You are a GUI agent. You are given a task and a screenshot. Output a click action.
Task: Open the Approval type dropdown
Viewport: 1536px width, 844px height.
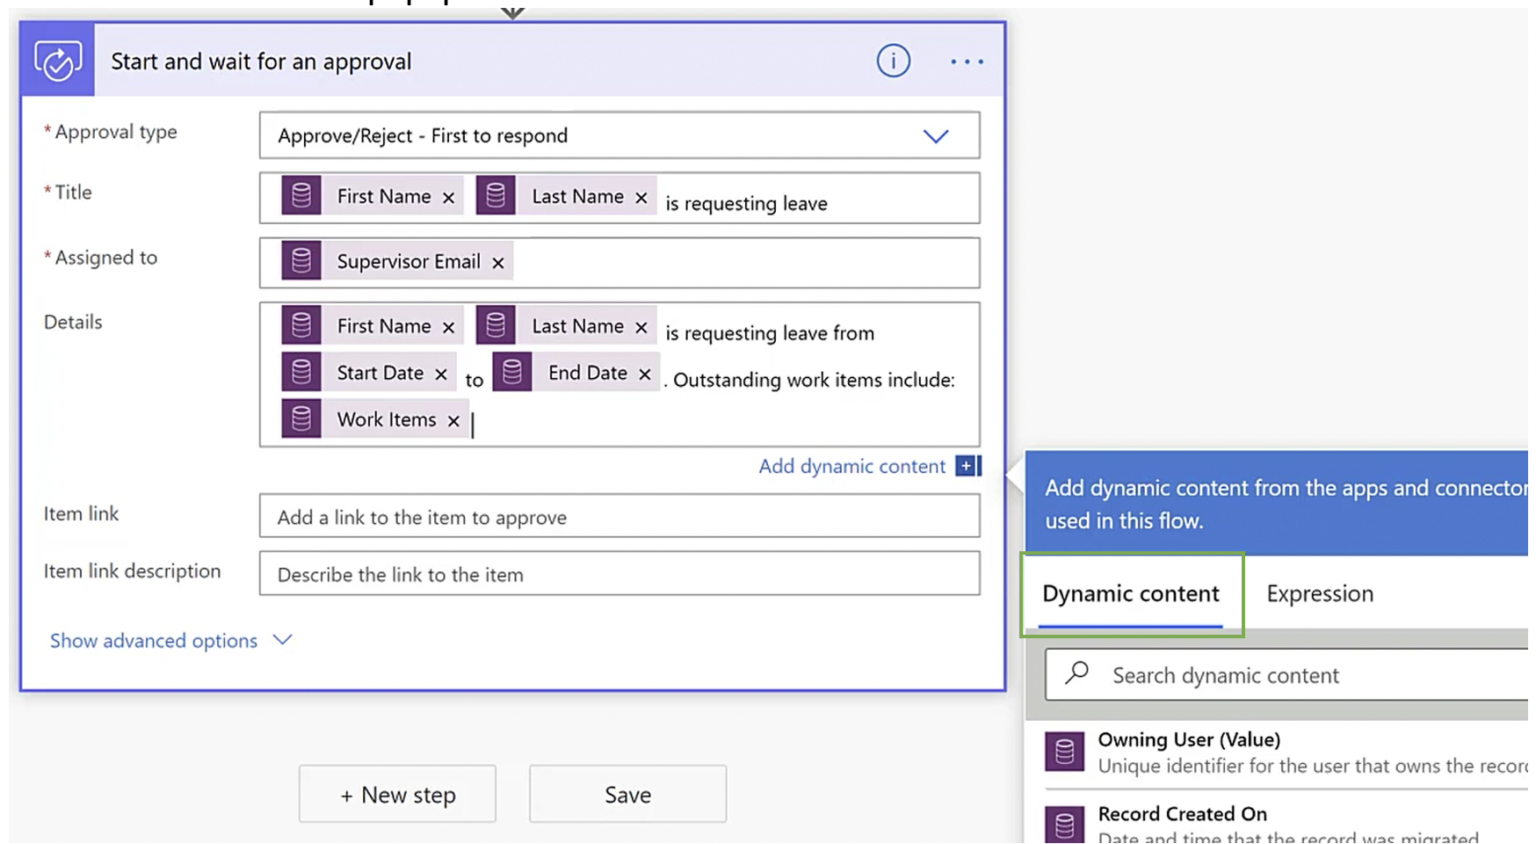[x=937, y=135]
